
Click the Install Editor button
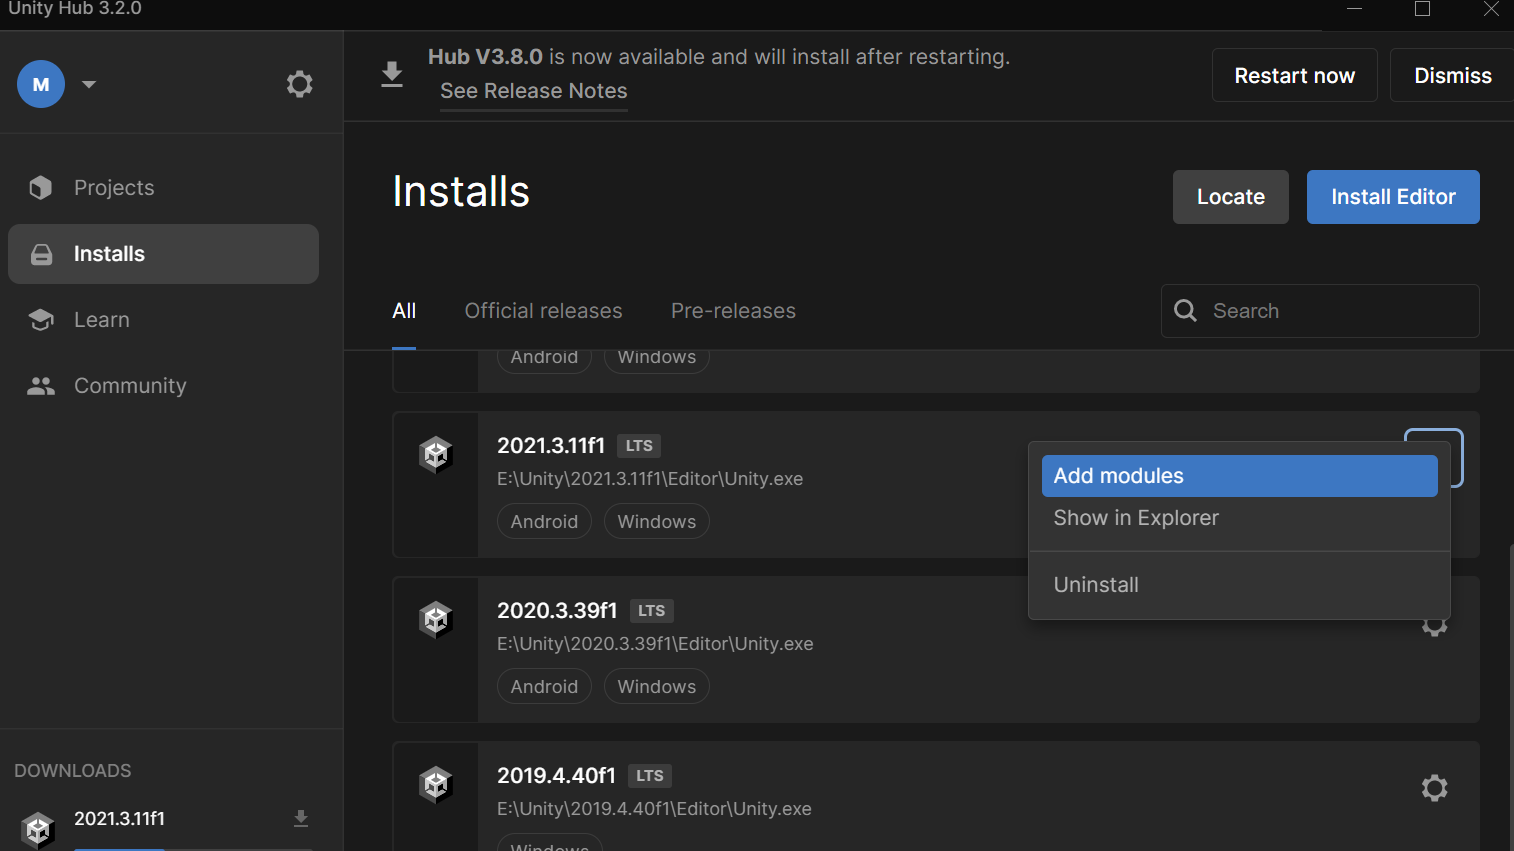tap(1393, 197)
